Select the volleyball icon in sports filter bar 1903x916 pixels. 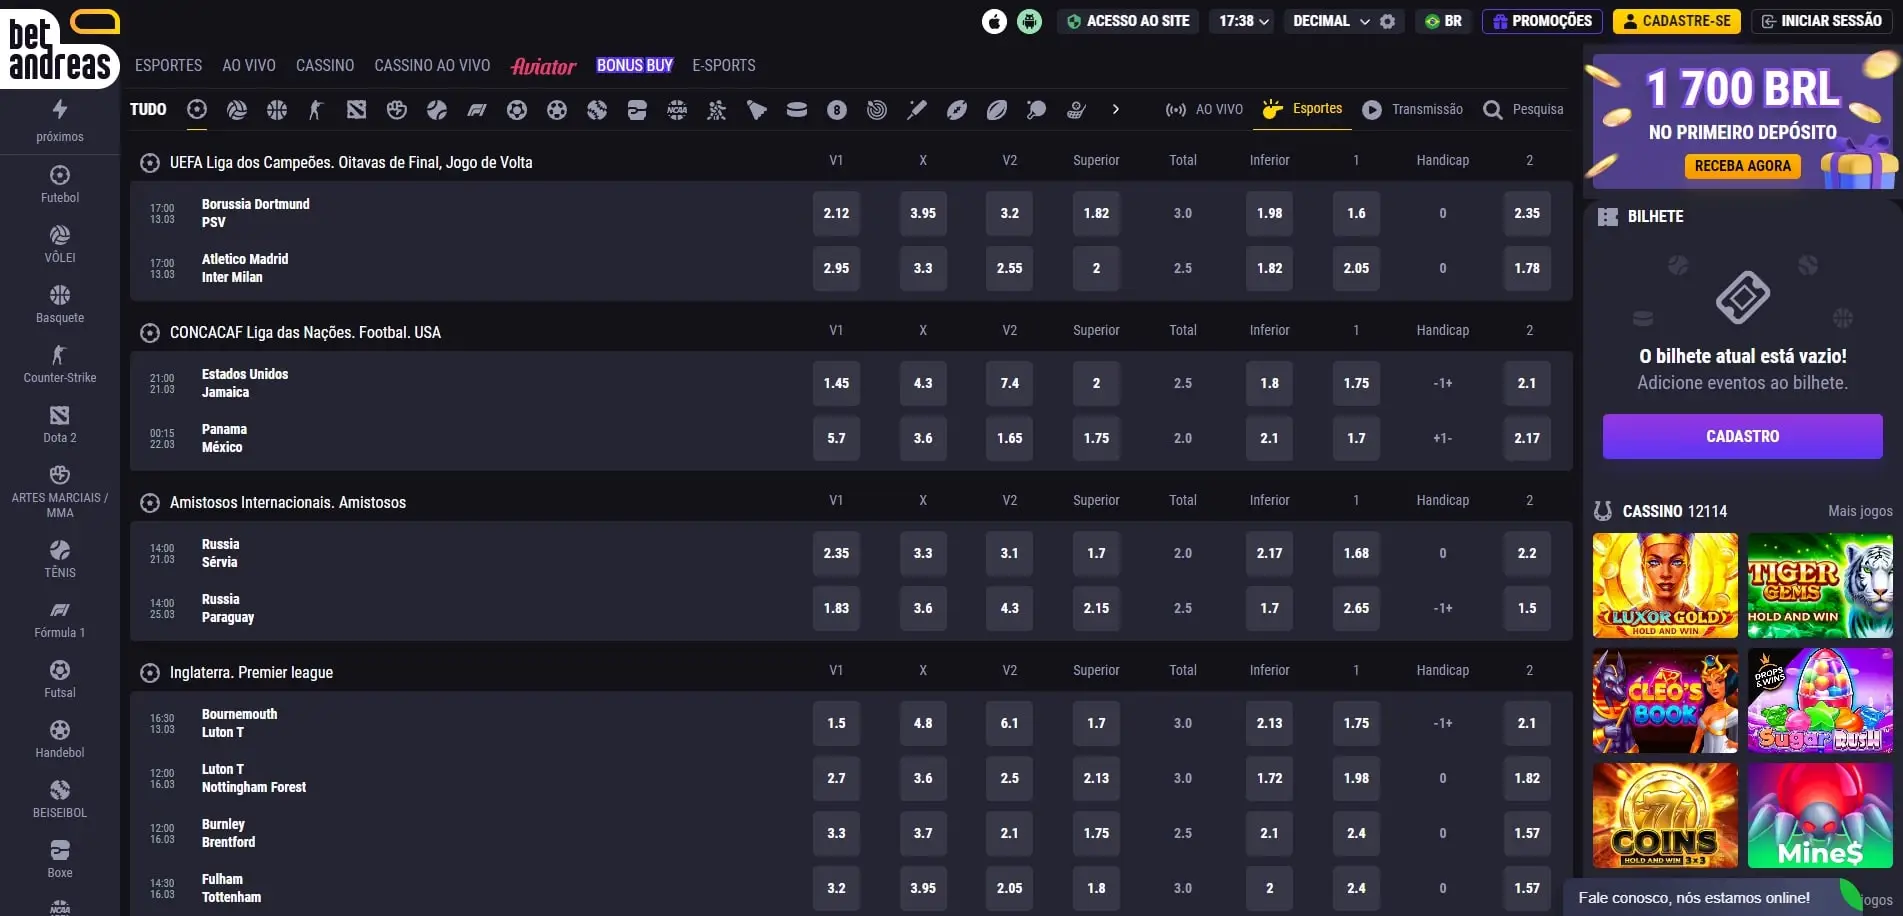click(237, 110)
